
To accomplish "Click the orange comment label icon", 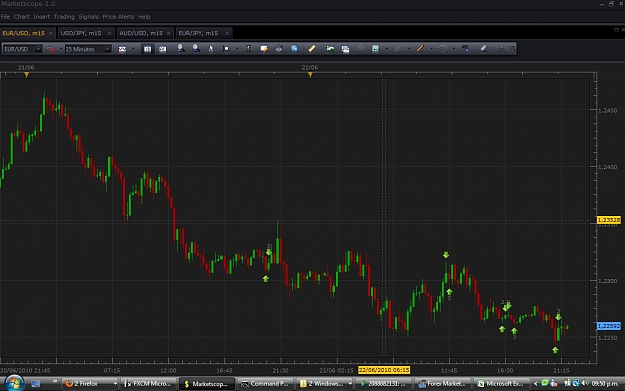I will coord(264,49).
